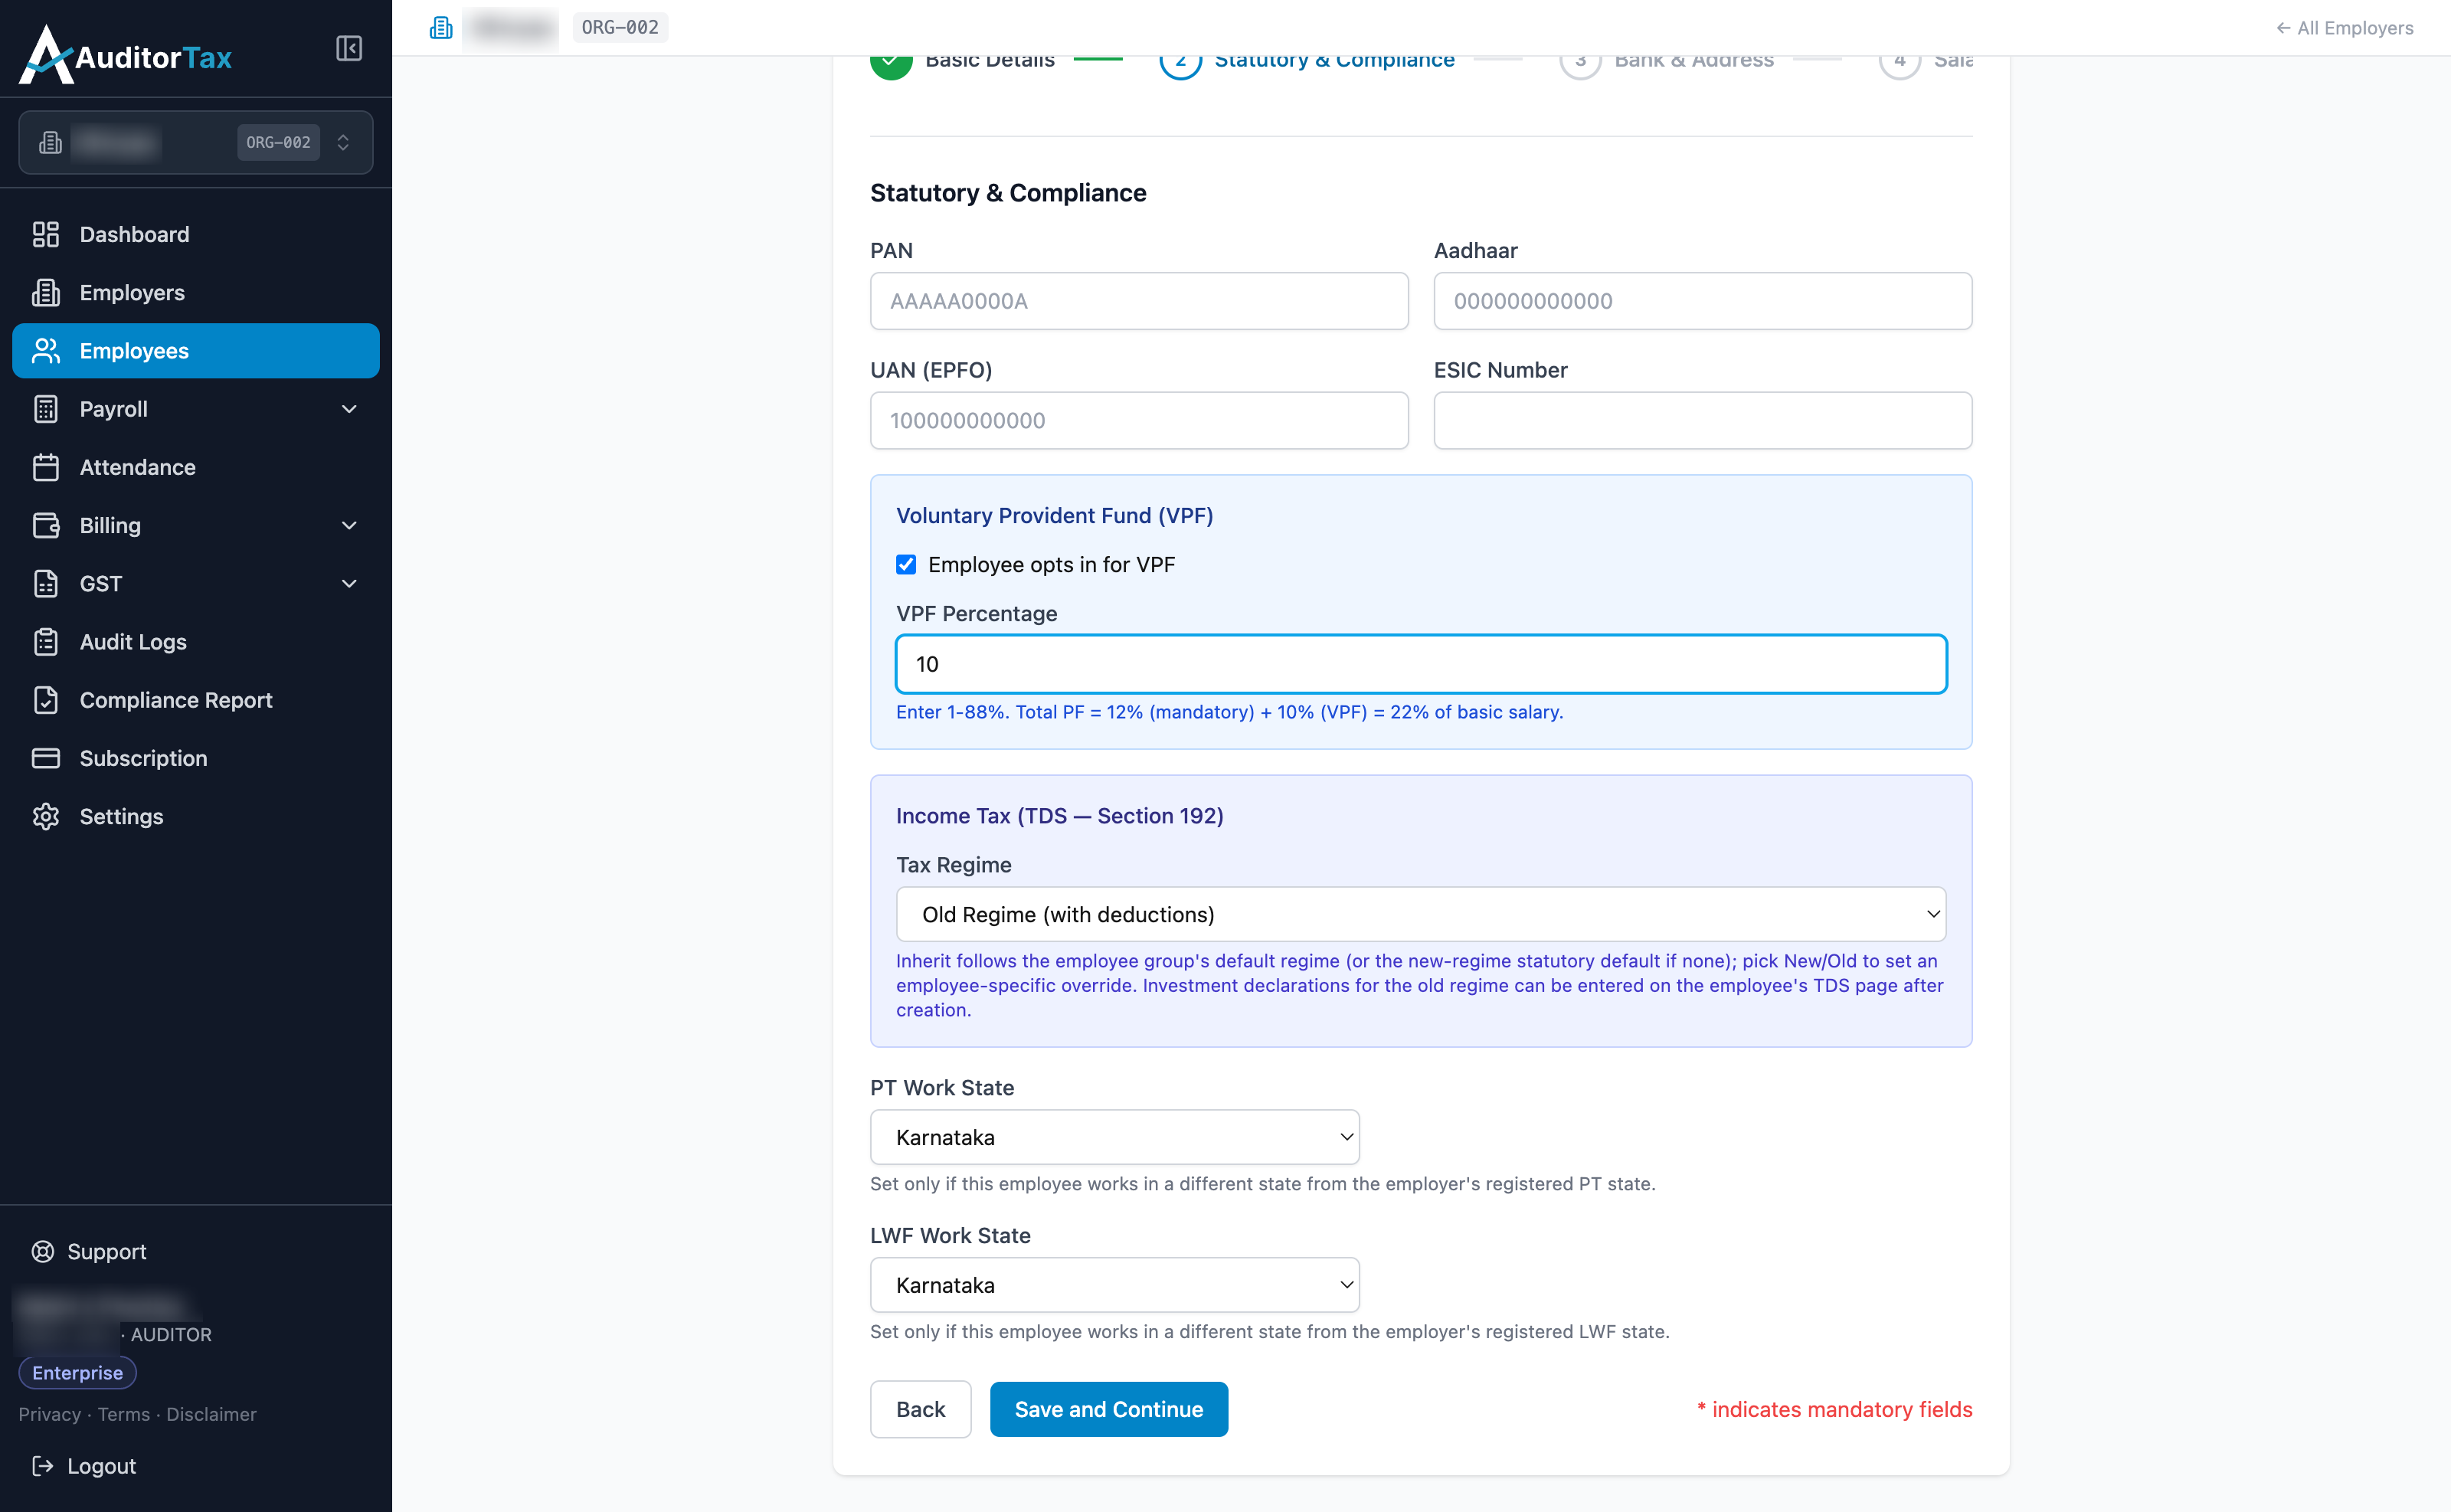Screen dimensions: 2451x1512
Task: Uncheck Employee opts in for VPF
Action: point(906,564)
